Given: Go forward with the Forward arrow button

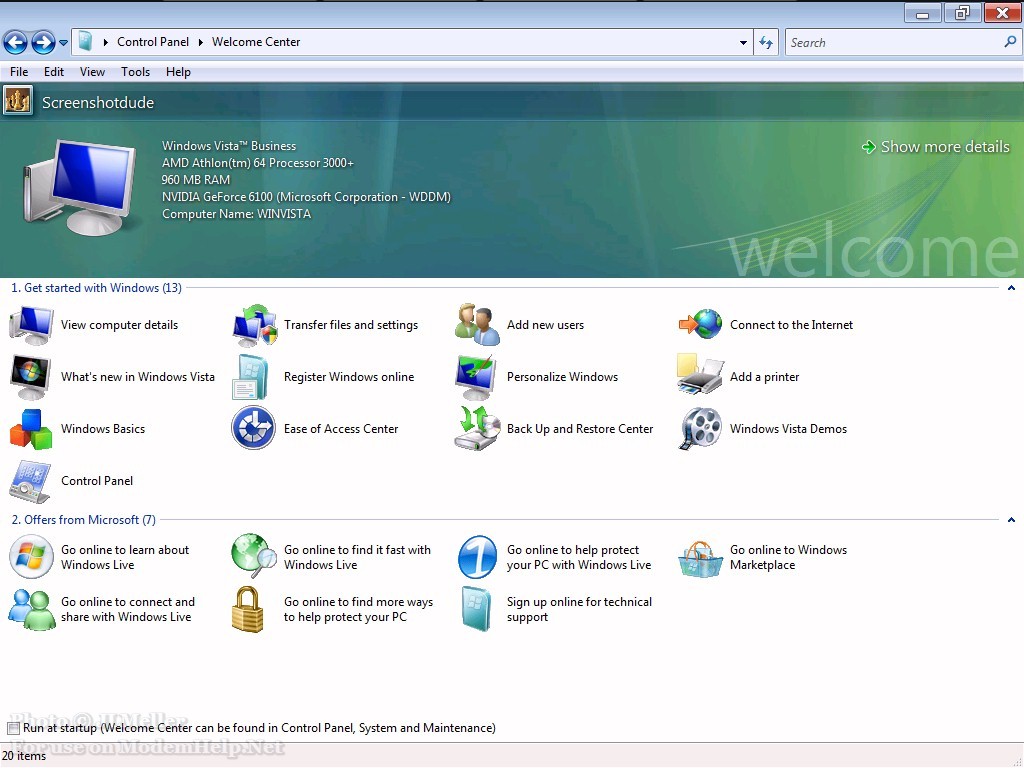Looking at the screenshot, I should [x=43, y=42].
